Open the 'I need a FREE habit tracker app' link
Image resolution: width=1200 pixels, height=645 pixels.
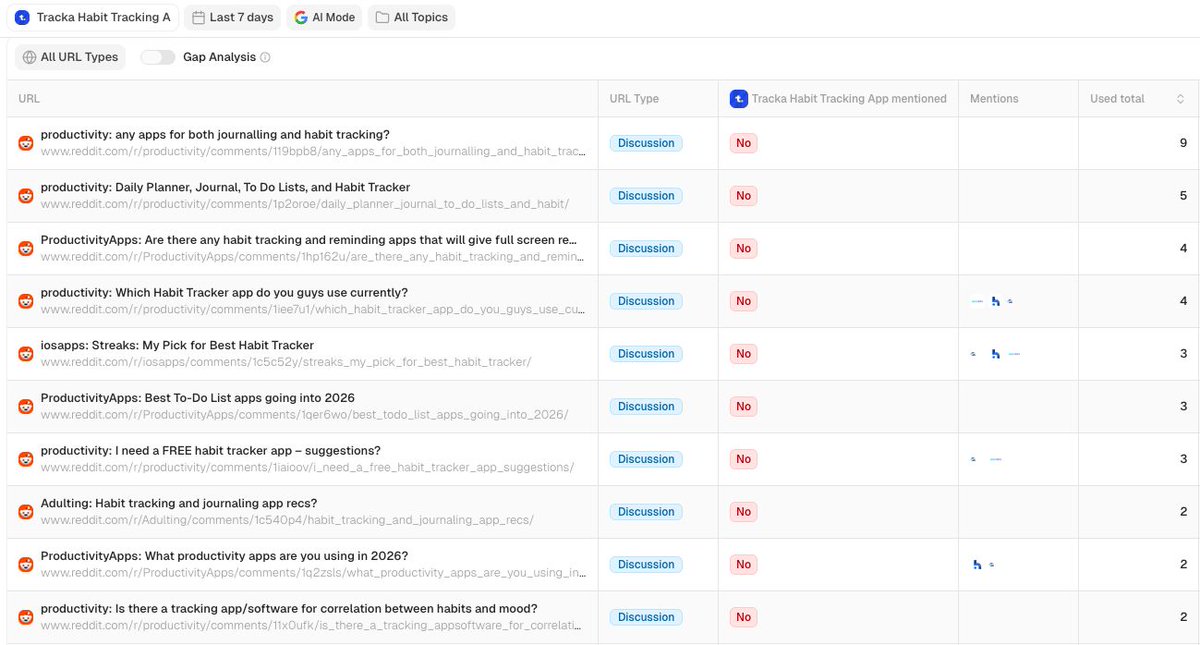[210, 450]
